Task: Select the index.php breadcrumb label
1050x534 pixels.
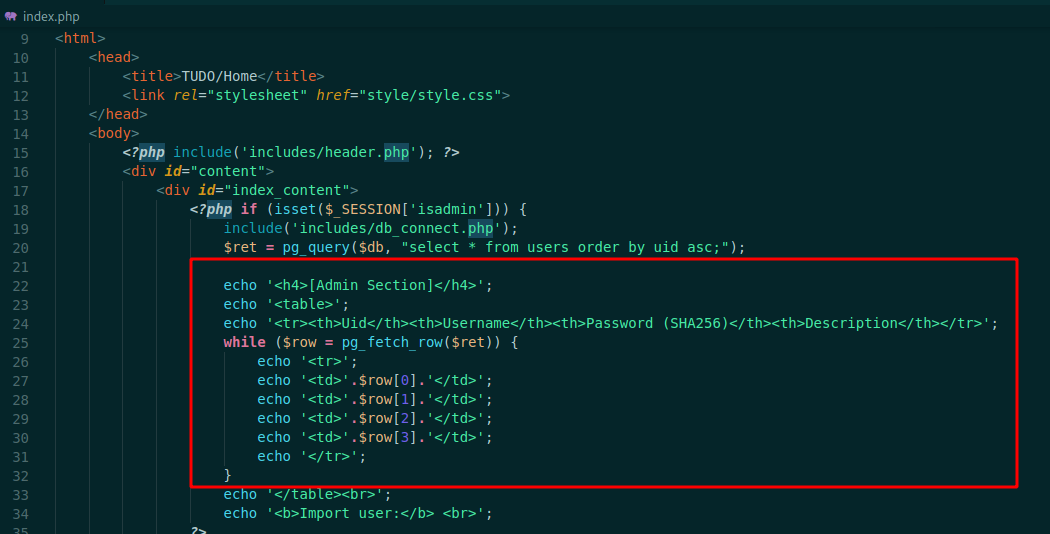Action: (x=51, y=17)
